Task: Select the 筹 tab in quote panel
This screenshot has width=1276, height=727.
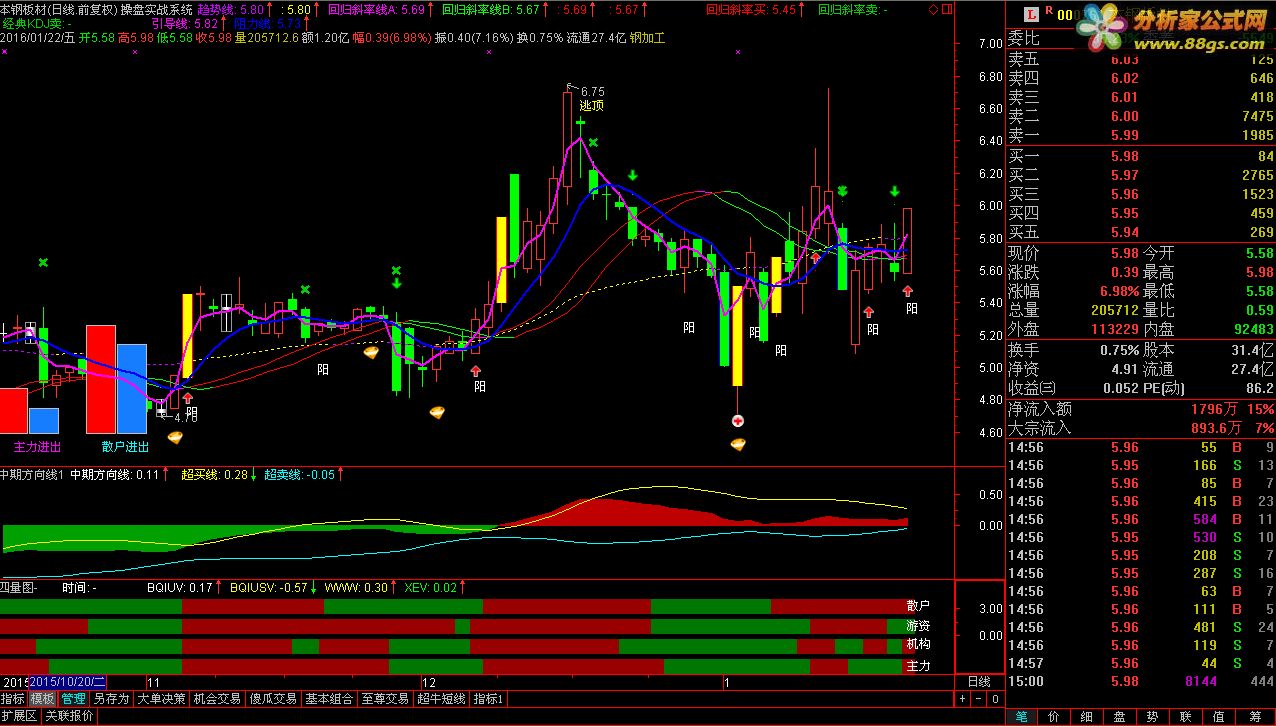Action: 1255,716
